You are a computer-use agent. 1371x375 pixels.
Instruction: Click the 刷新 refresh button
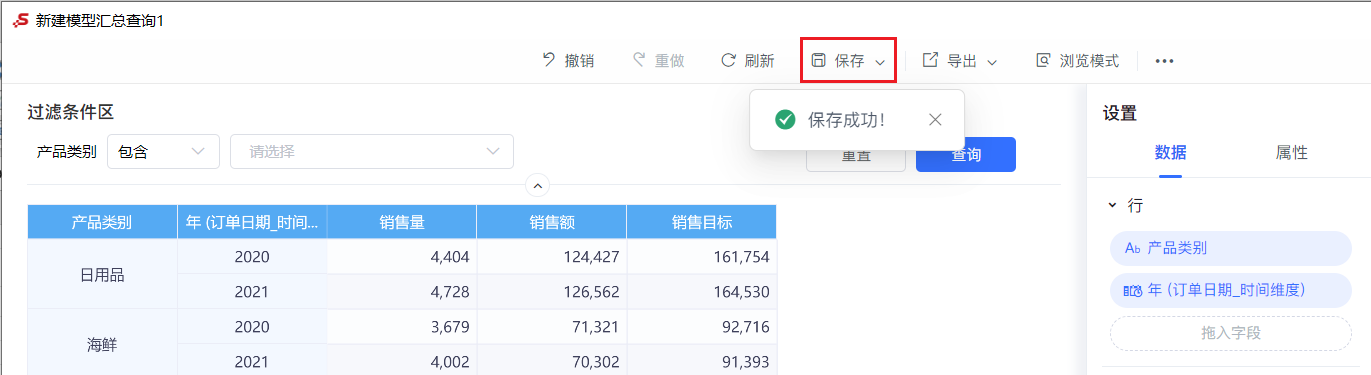[748, 61]
